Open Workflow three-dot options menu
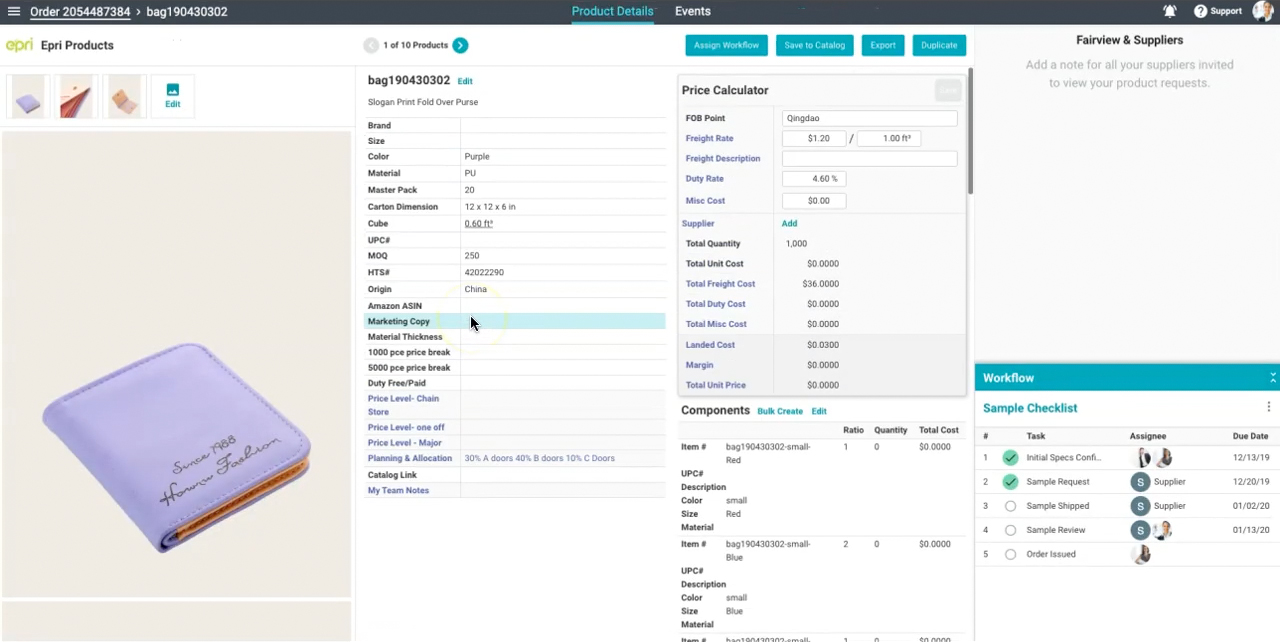Screen dimensions: 1280x642 pyautogui.click(x=1268, y=408)
